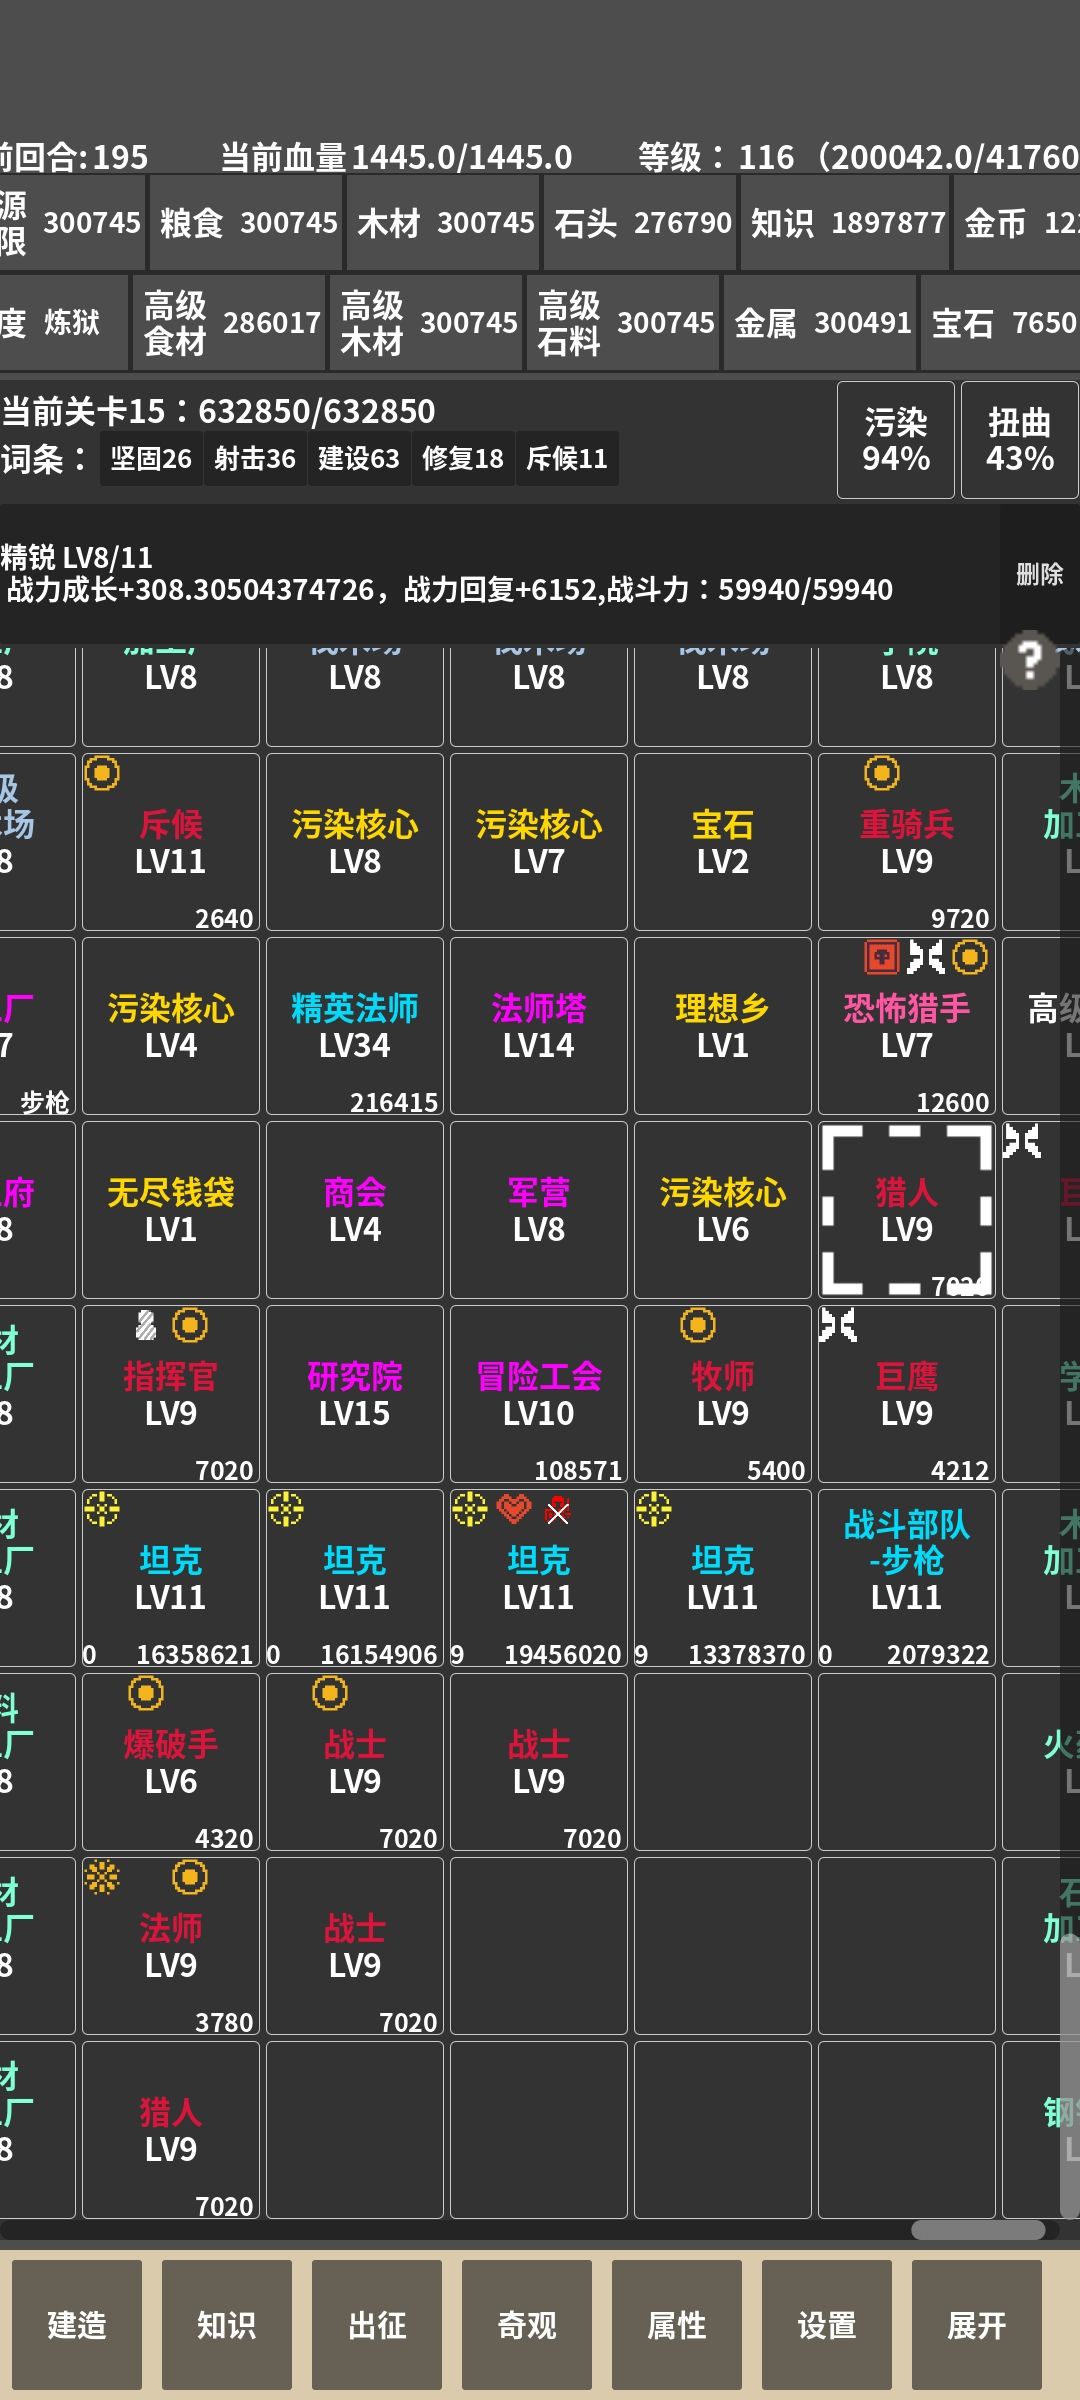Select the 军营 LV8 tile
Image resolution: width=1080 pixels, height=2400 pixels.
(539, 1210)
